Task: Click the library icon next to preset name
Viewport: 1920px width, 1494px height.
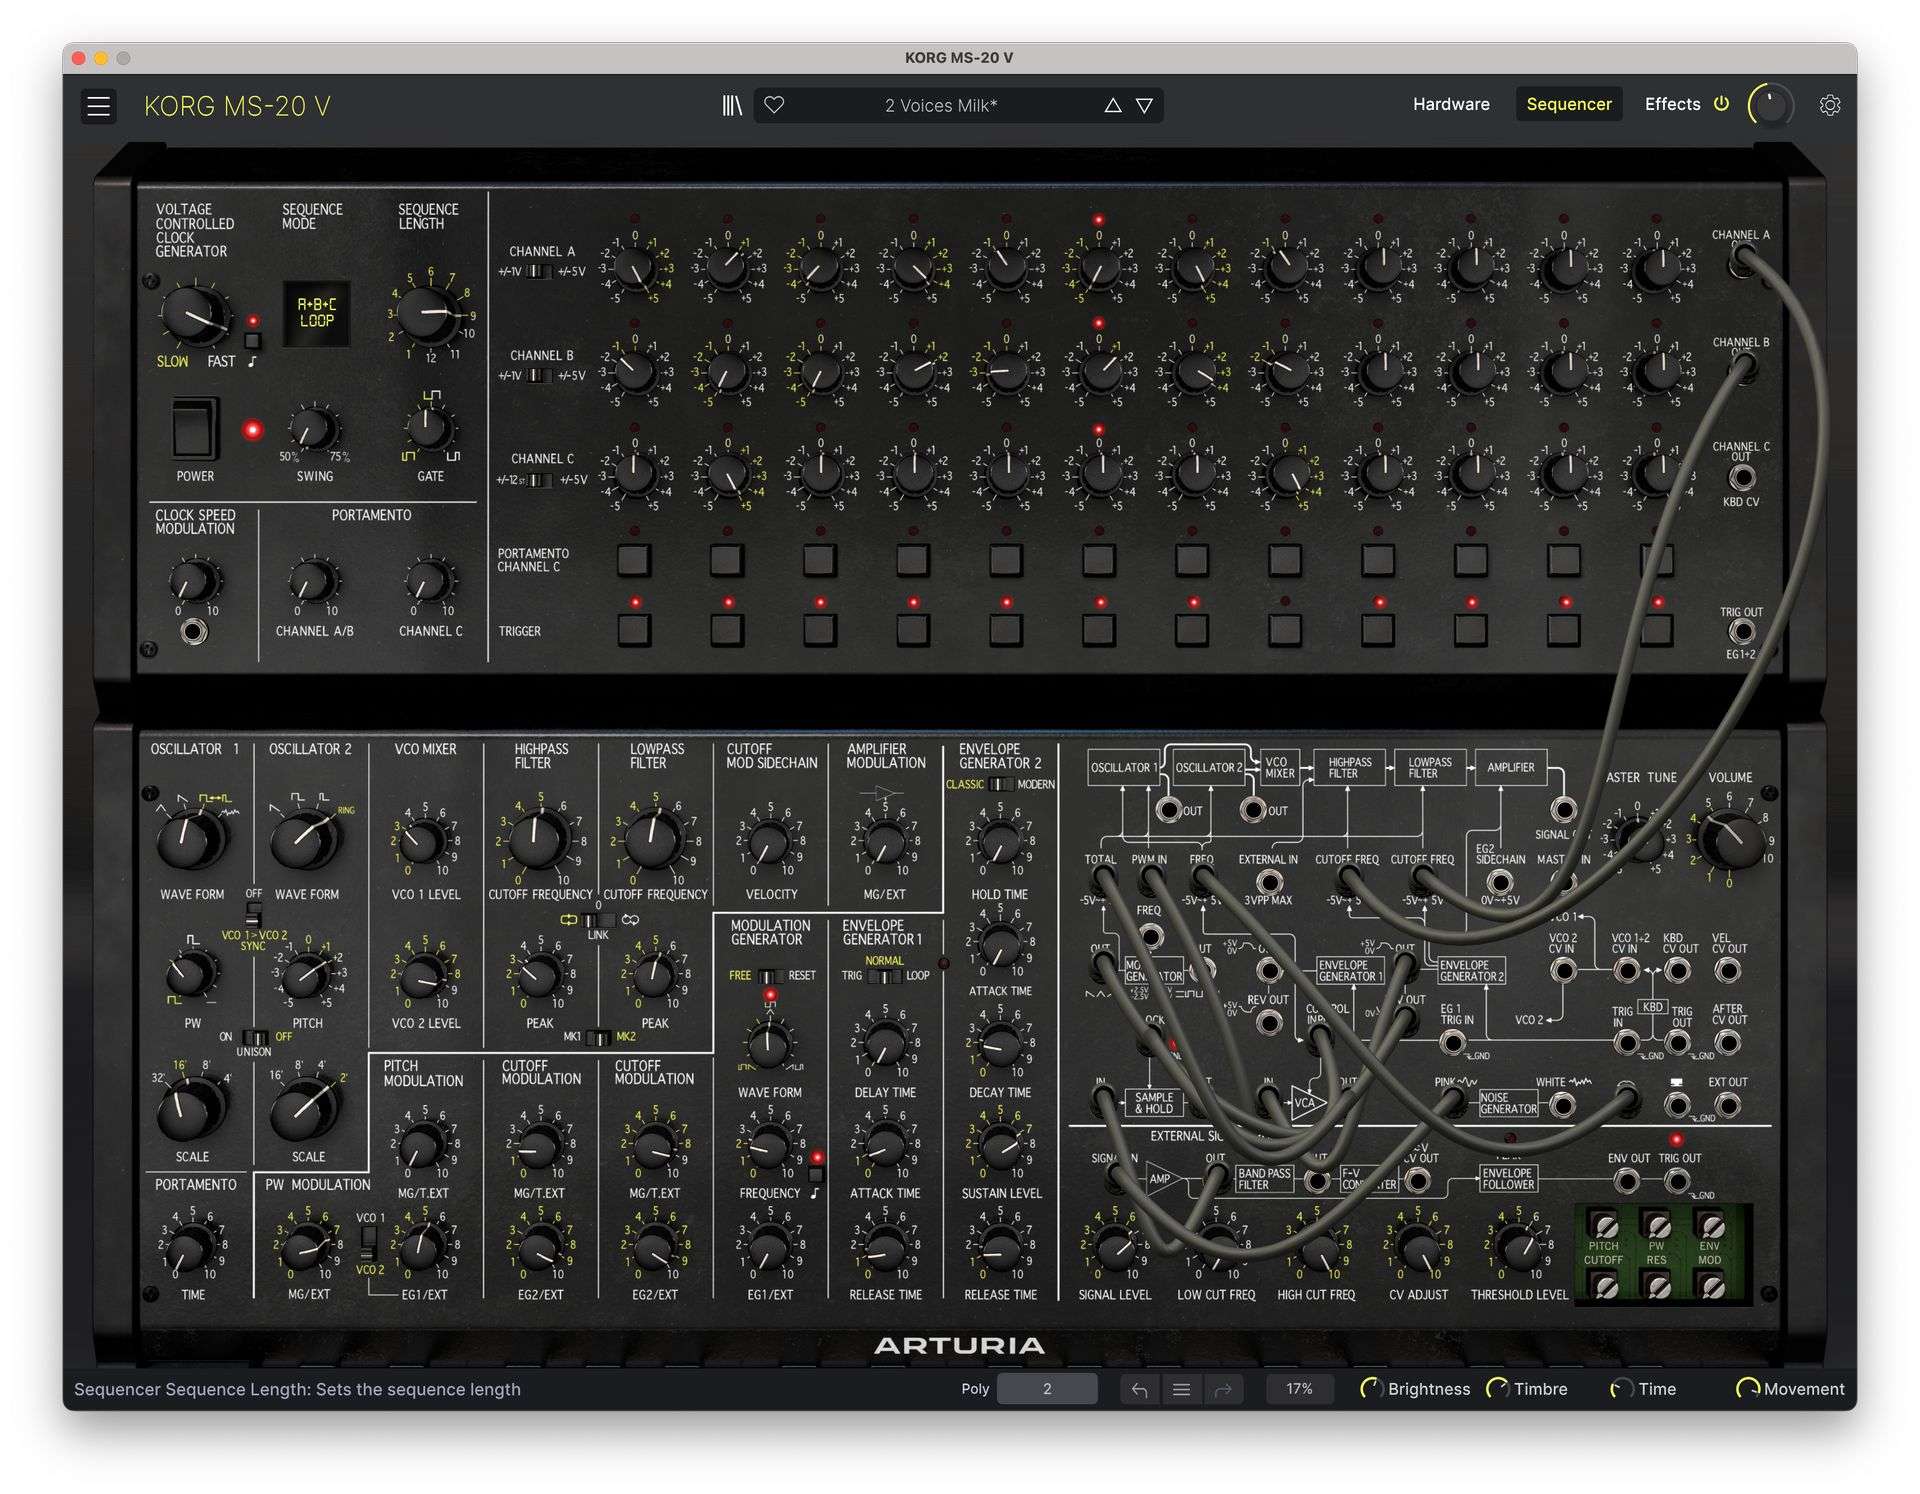Action: pyautogui.click(x=733, y=104)
